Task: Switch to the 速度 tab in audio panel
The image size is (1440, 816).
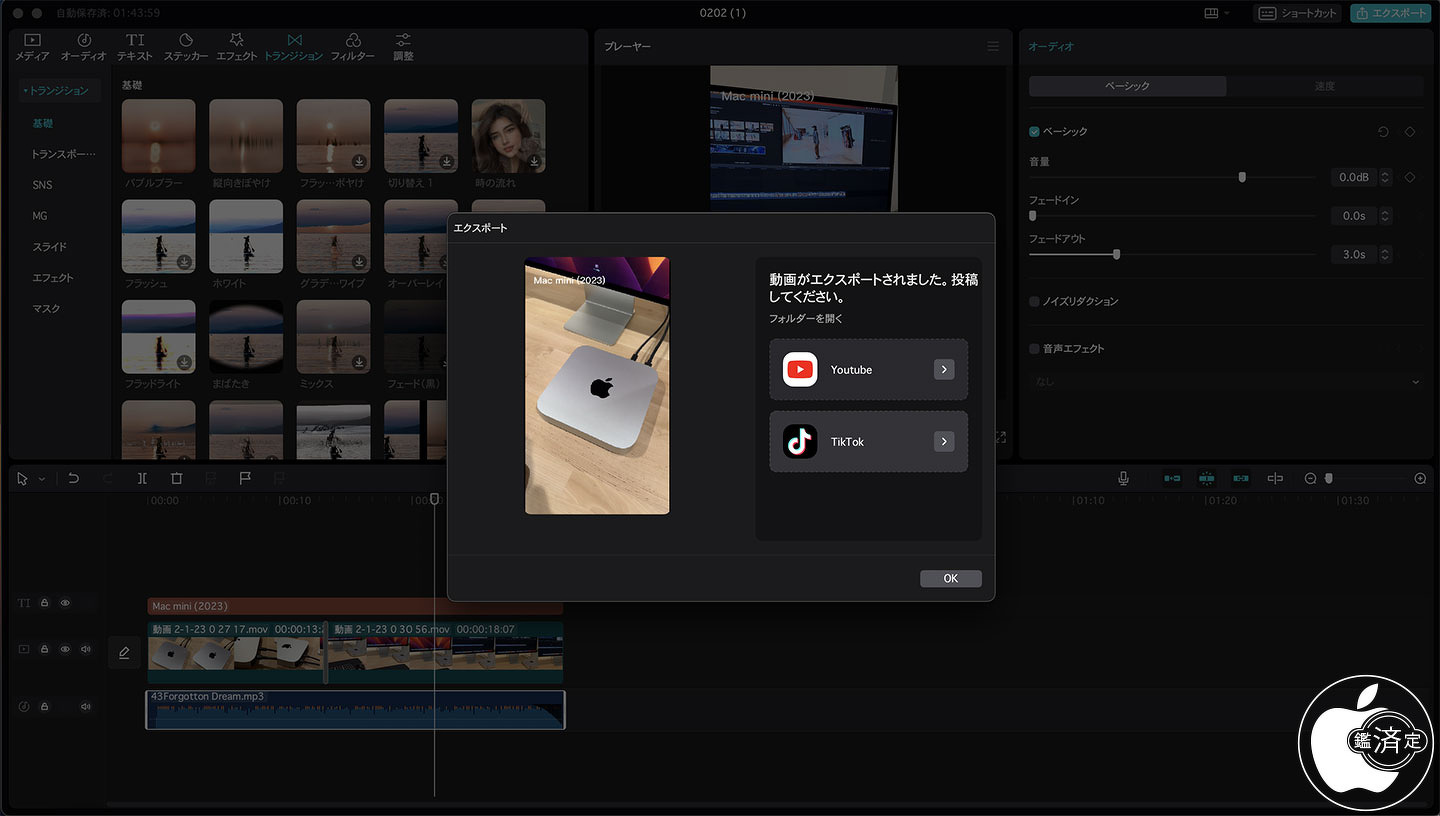Action: (1324, 86)
